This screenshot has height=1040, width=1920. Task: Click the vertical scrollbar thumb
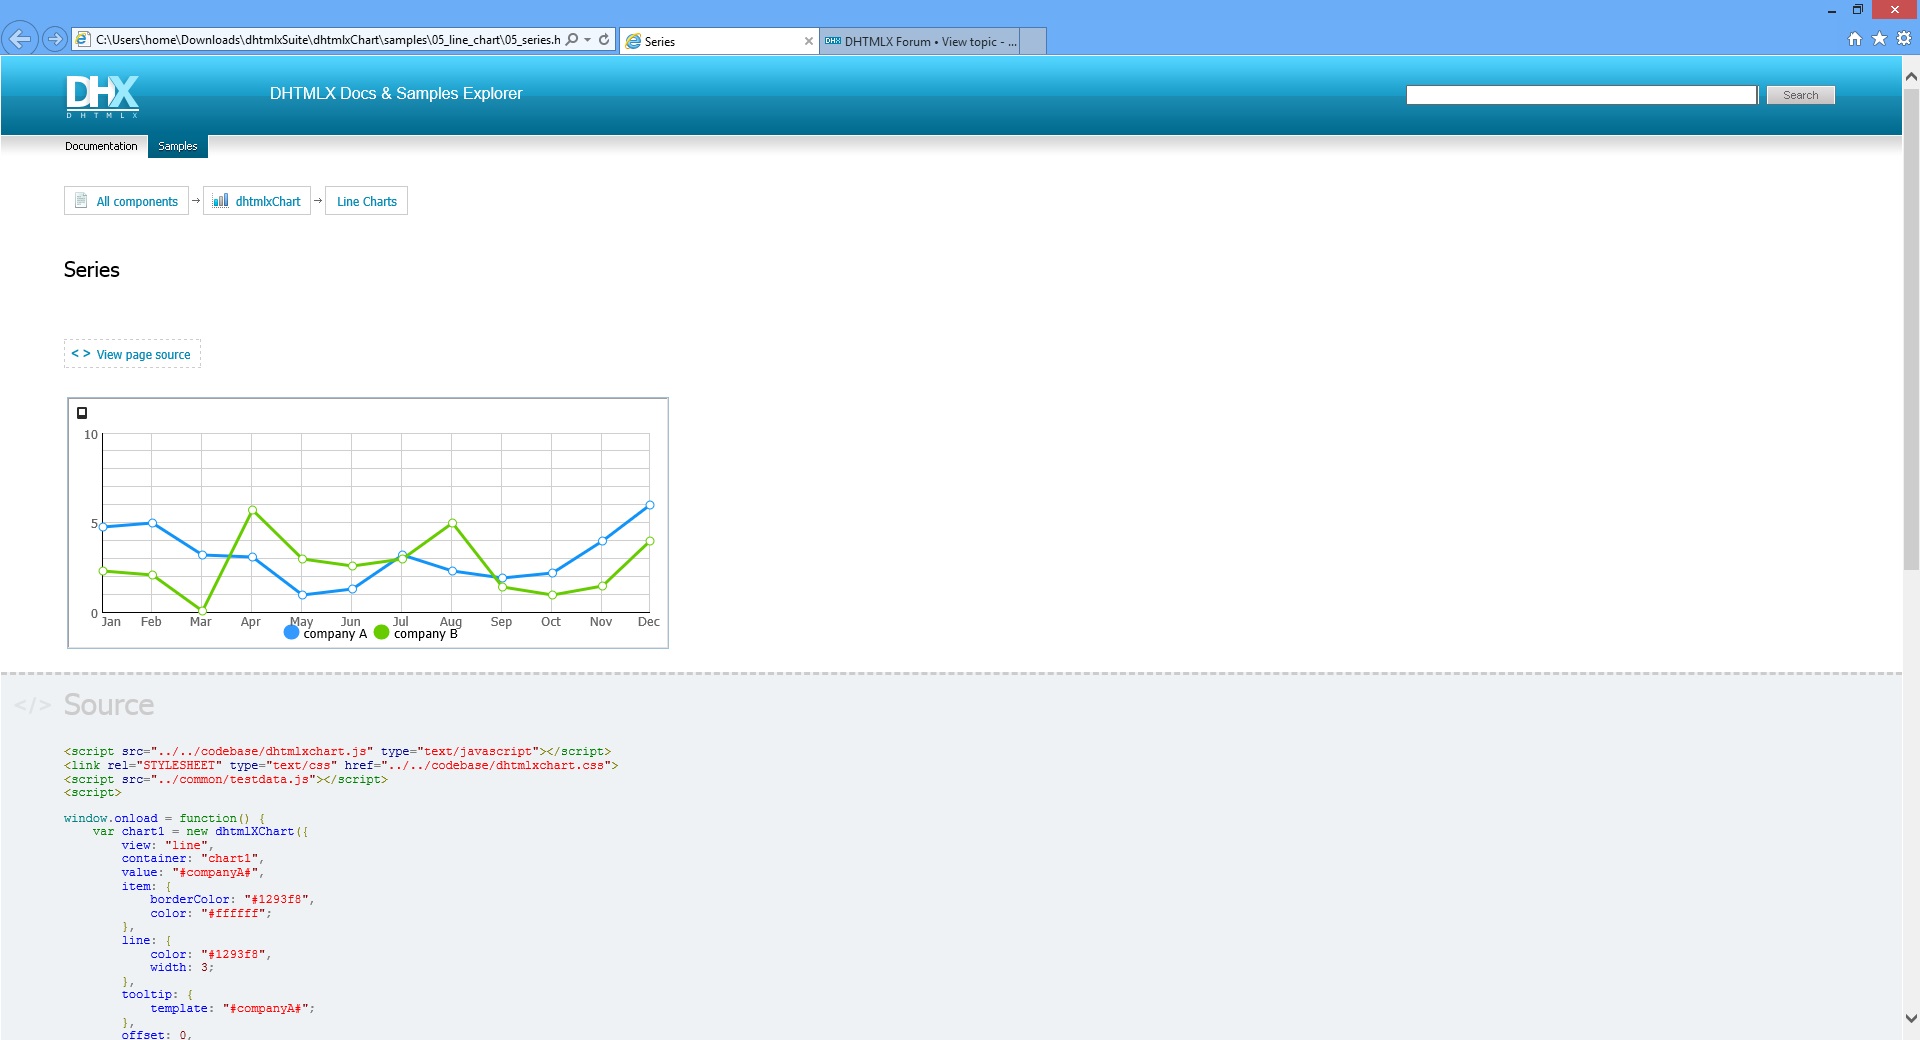[1911, 329]
